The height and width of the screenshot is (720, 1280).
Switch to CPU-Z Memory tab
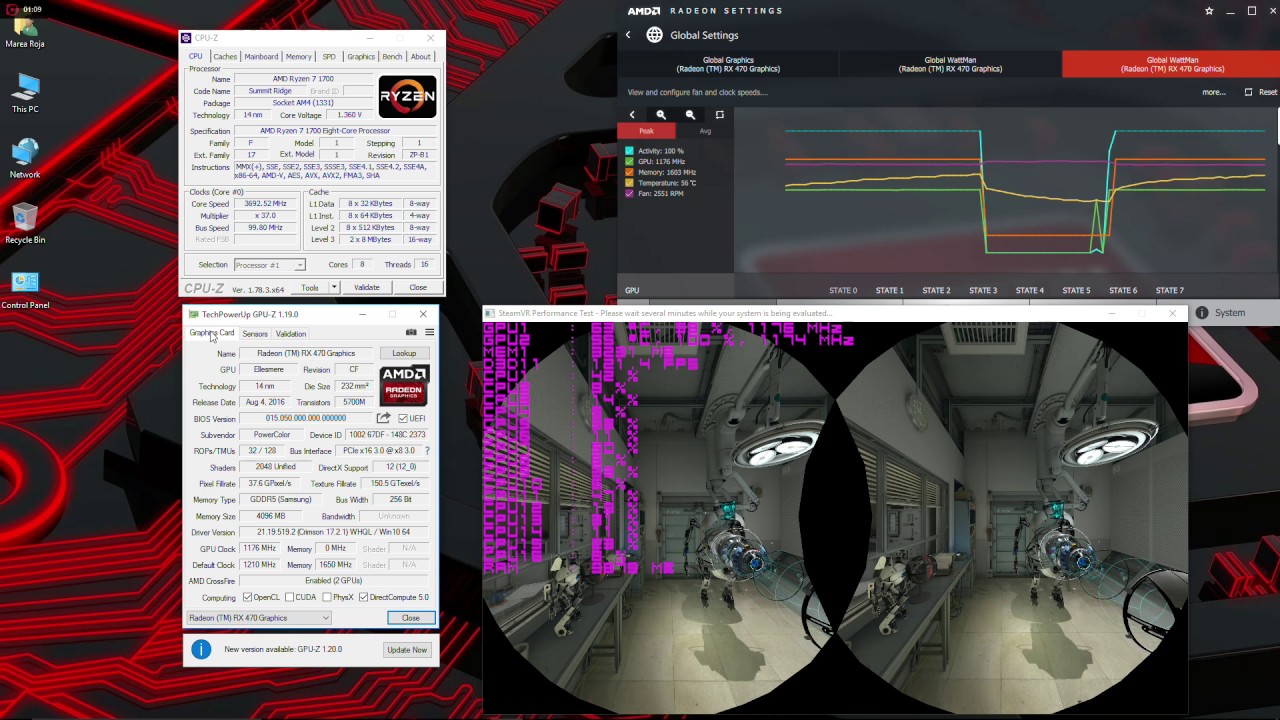298,57
